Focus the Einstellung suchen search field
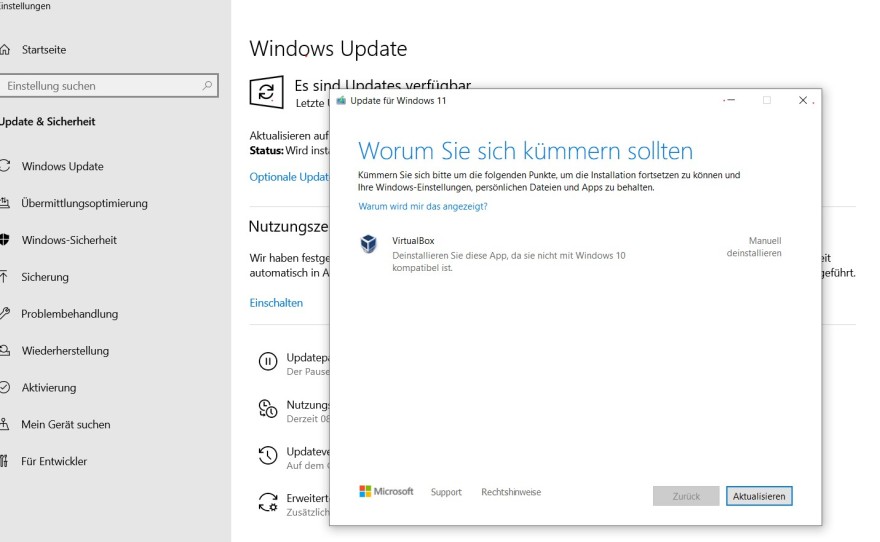This screenshot has height=542, width=880. click(109, 86)
